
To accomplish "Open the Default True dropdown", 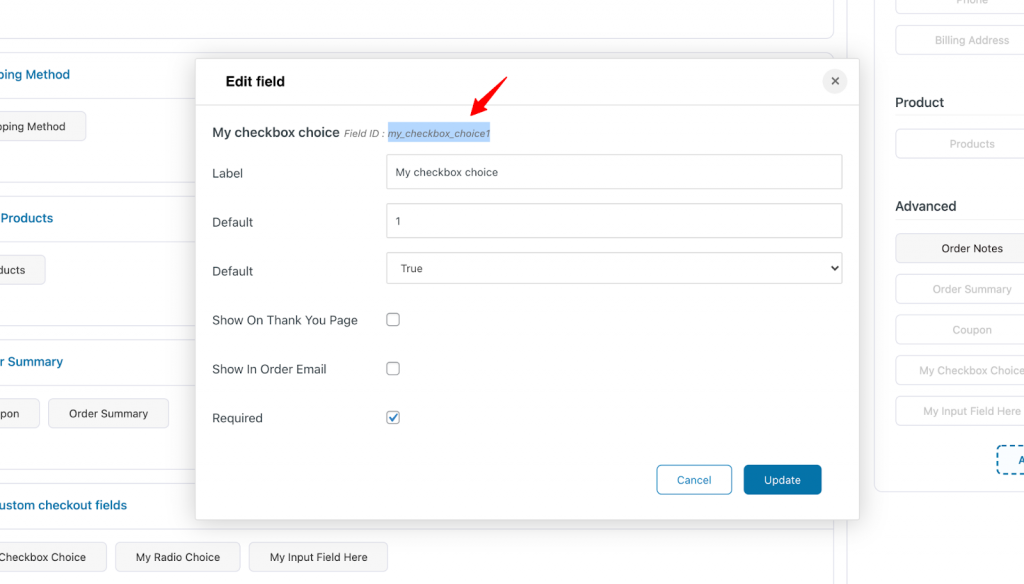I will 614,268.
